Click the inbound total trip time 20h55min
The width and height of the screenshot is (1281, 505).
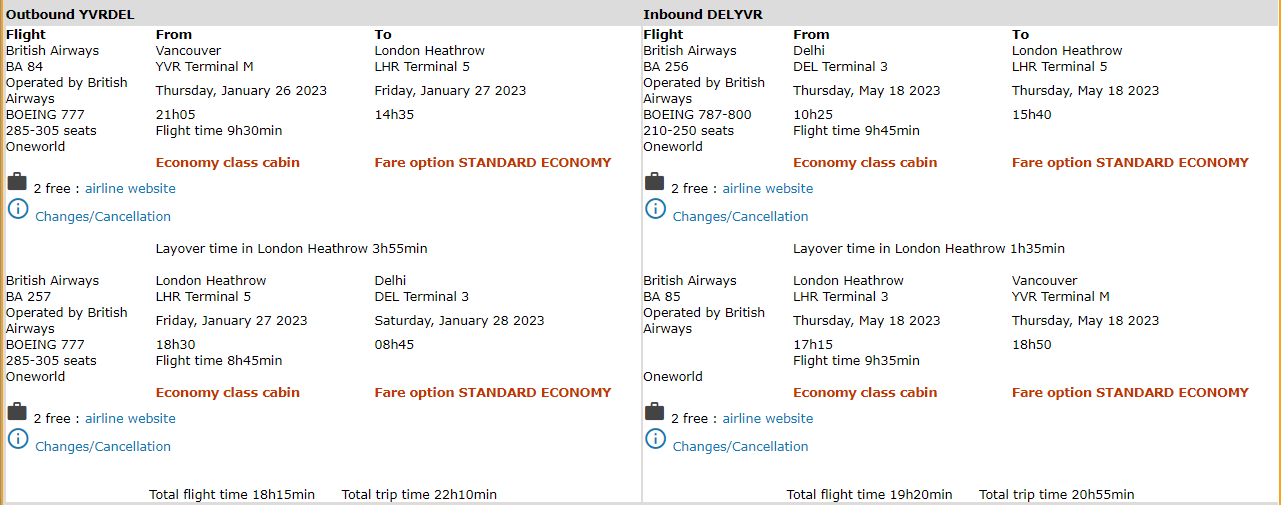1056,495
